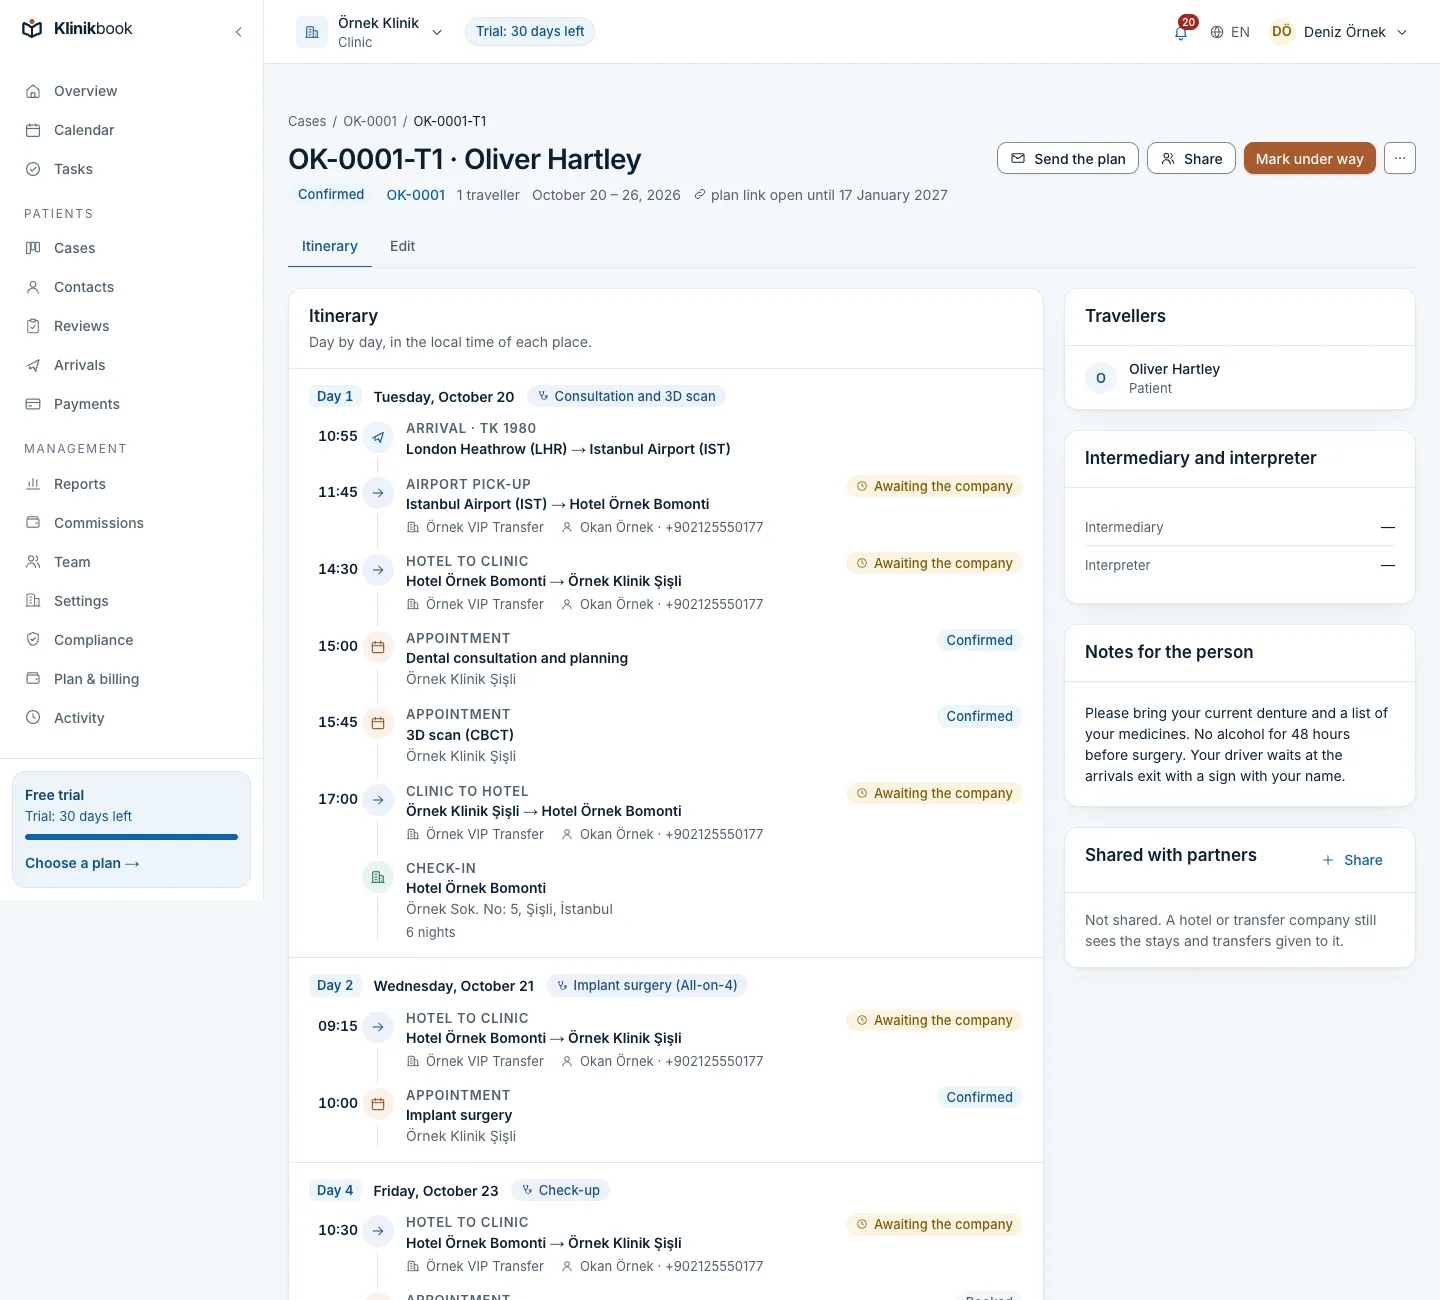This screenshot has height=1300, width=1440.
Task: Click the Share link in Shared with partners
Action: pyautogui.click(x=1352, y=860)
